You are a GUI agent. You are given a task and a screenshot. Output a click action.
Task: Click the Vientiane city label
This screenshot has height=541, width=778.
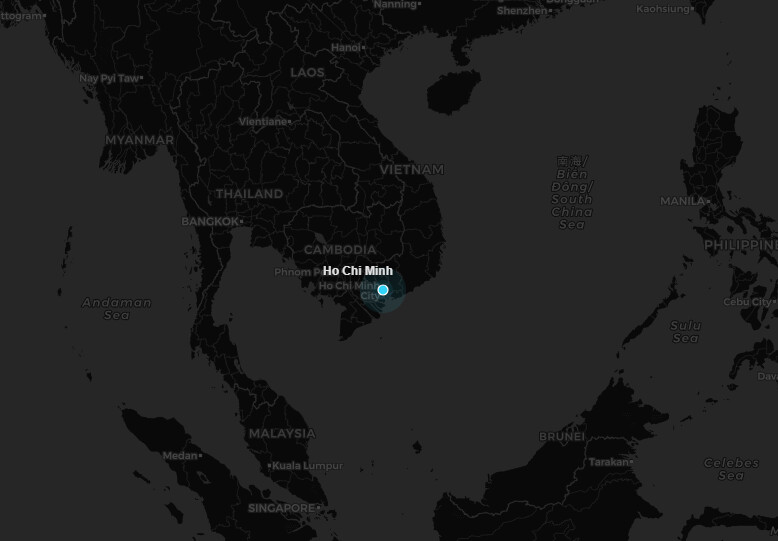click(x=263, y=122)
